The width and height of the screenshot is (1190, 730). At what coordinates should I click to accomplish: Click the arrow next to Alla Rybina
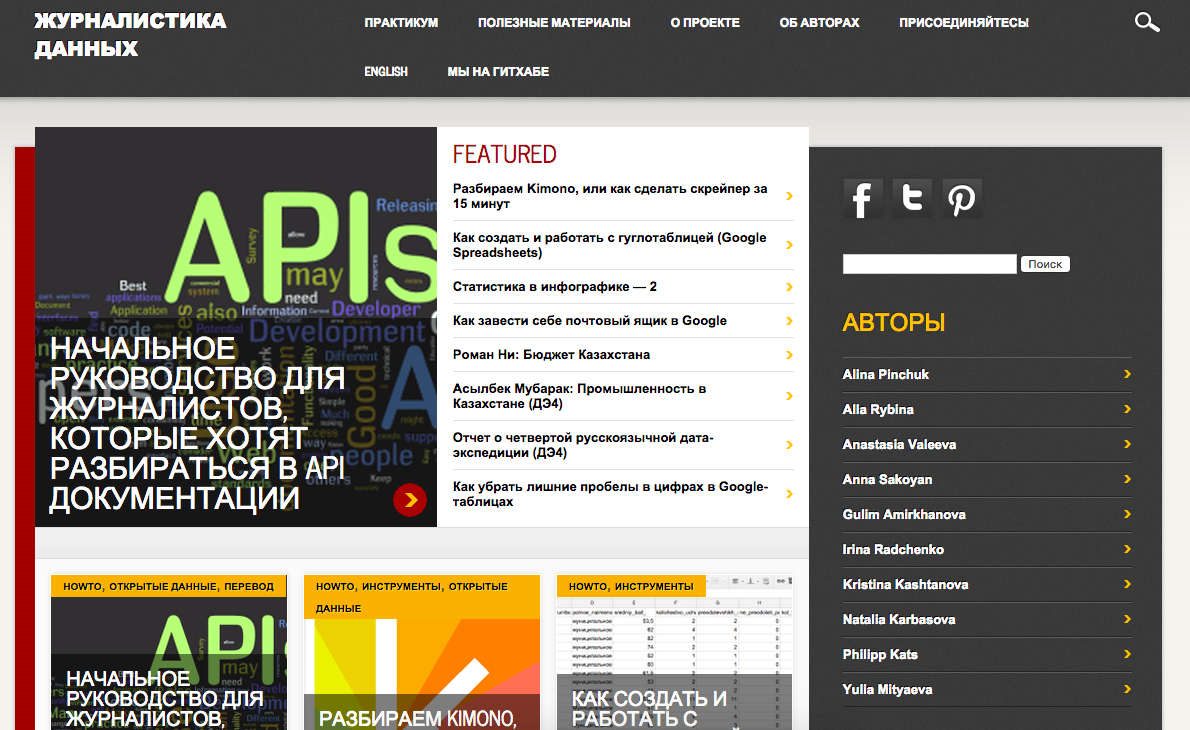[x=1127, y=409]
